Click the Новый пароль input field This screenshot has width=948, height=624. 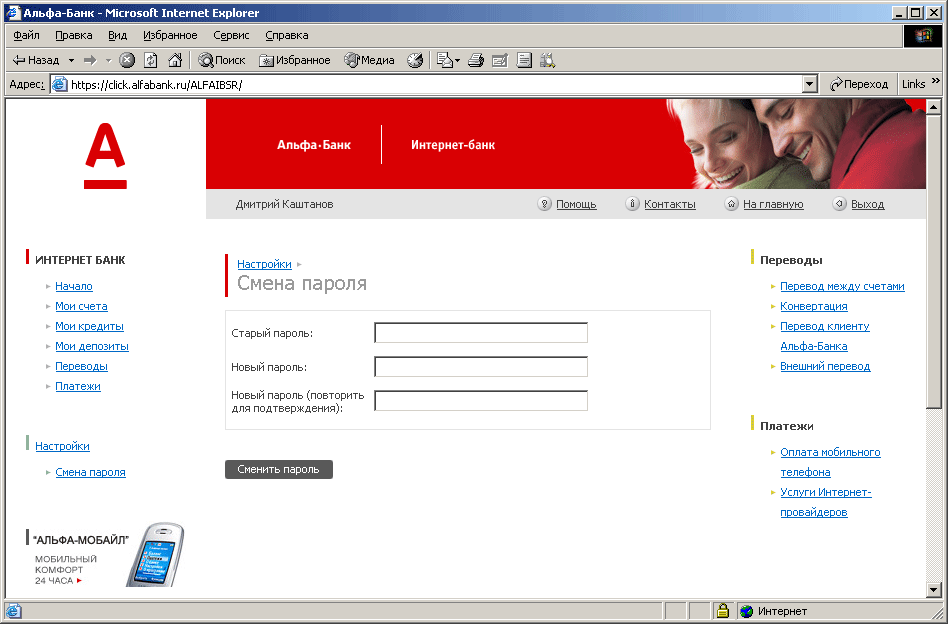(x=481, y=366)
